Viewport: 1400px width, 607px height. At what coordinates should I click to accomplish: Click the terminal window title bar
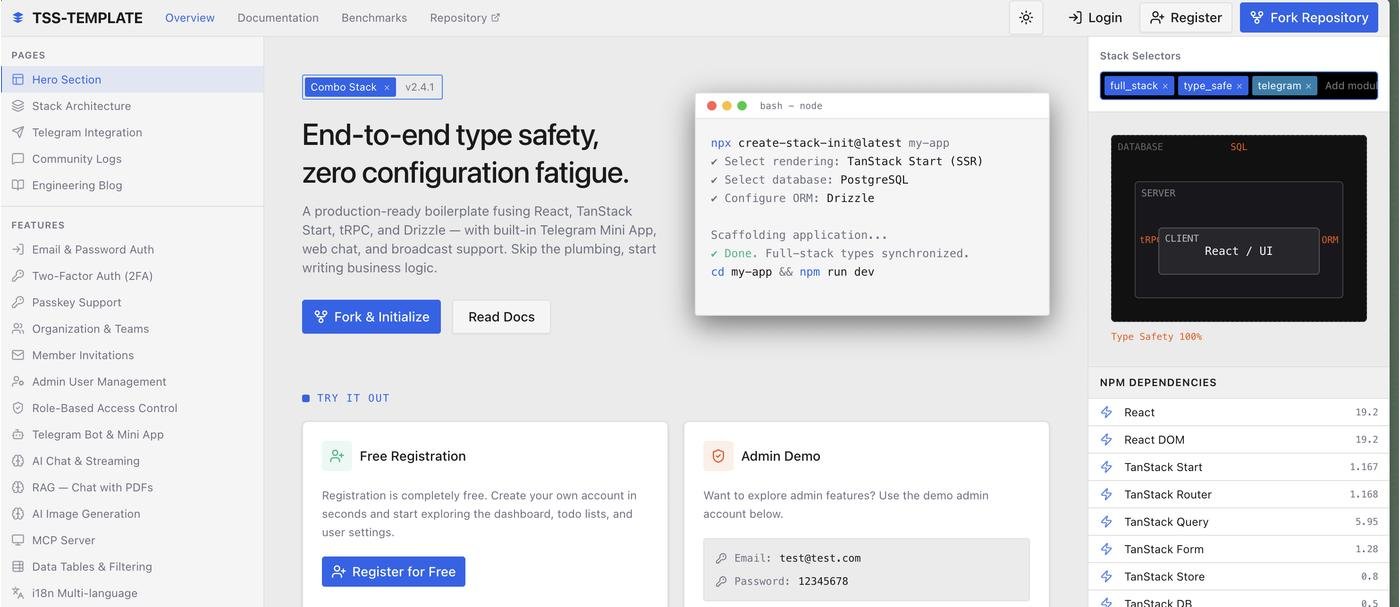tap(872, 106)
